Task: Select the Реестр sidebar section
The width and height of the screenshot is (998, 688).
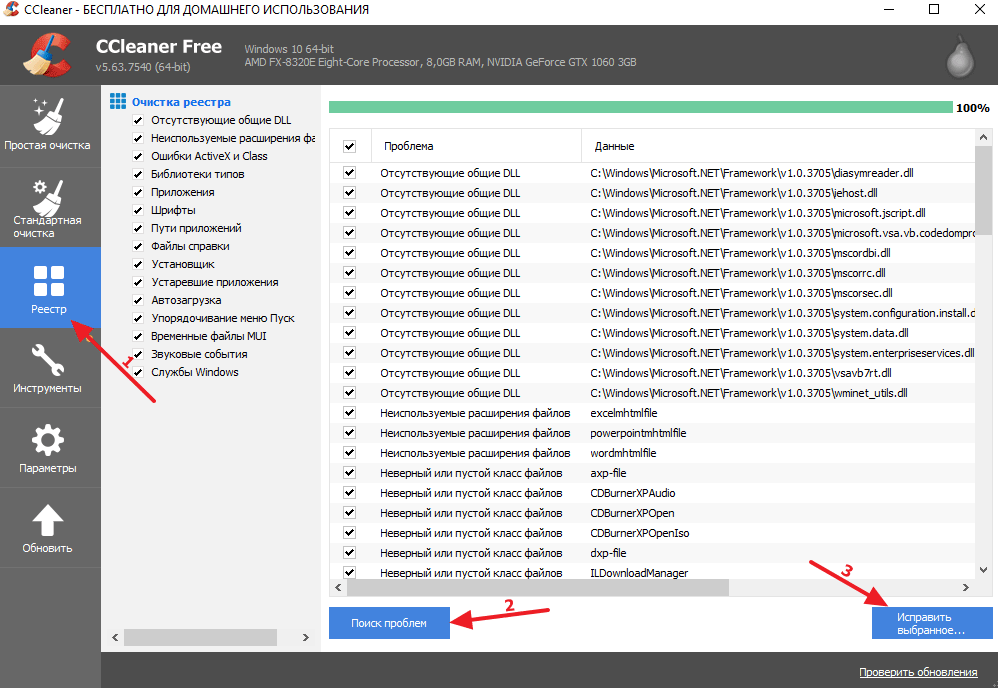Action: pyautogui.click(x=48, y=288)
